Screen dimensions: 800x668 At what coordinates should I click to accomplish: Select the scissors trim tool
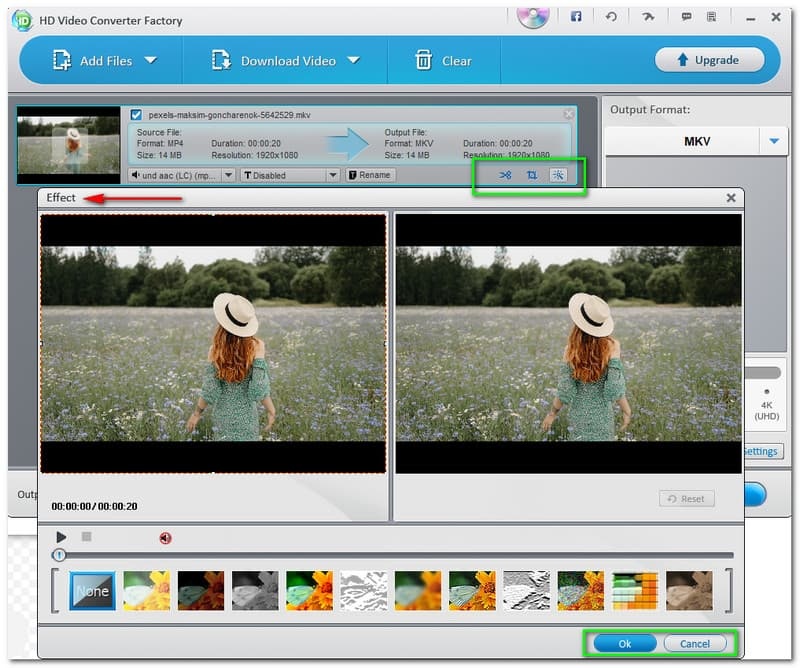click(504, 173)
